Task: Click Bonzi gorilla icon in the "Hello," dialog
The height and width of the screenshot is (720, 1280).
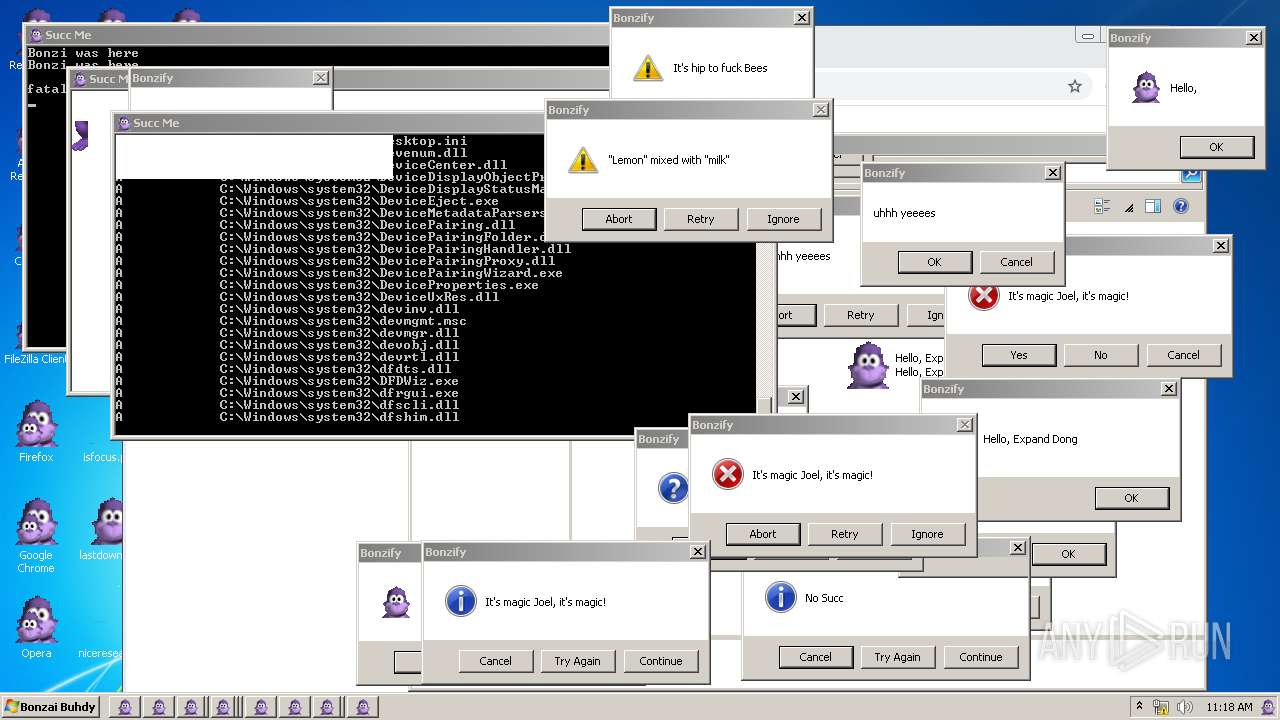Action: (1146, 88)
